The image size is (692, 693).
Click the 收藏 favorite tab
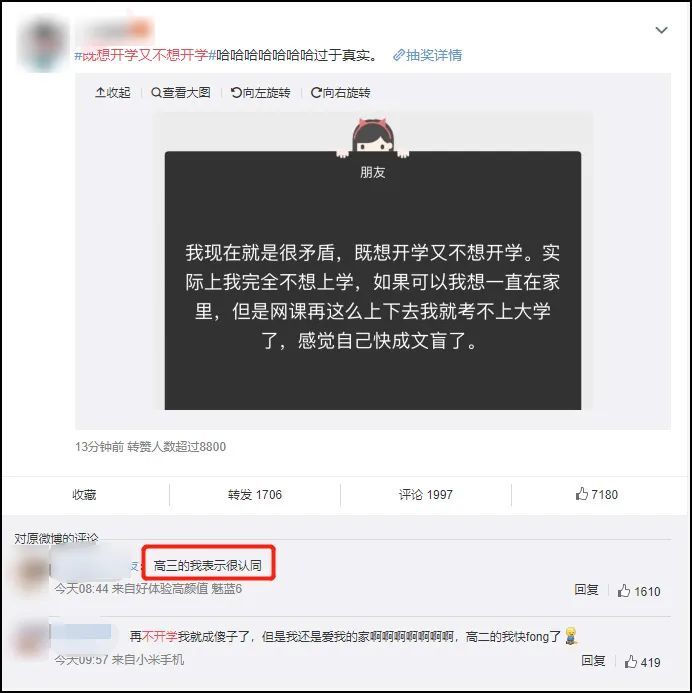pos(84,495)
